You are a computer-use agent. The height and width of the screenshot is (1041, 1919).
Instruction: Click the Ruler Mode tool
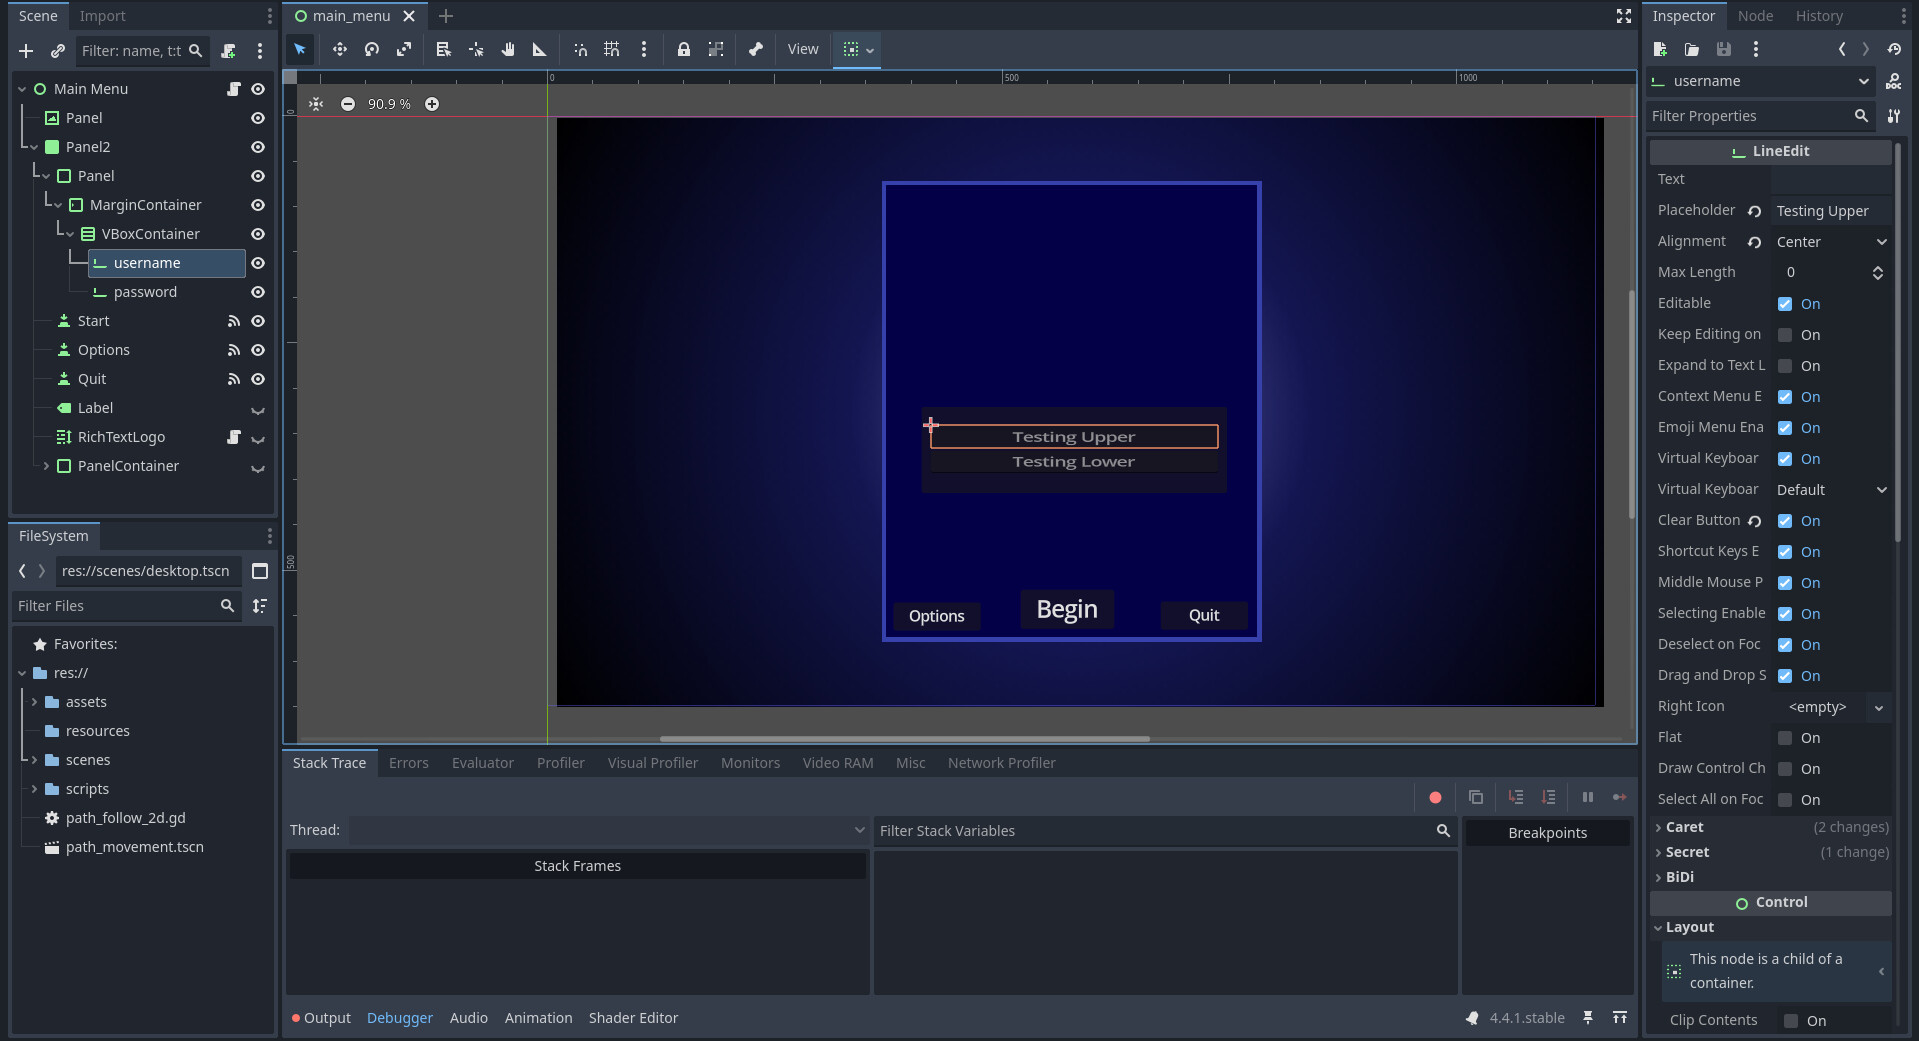[x=539, y=49]
